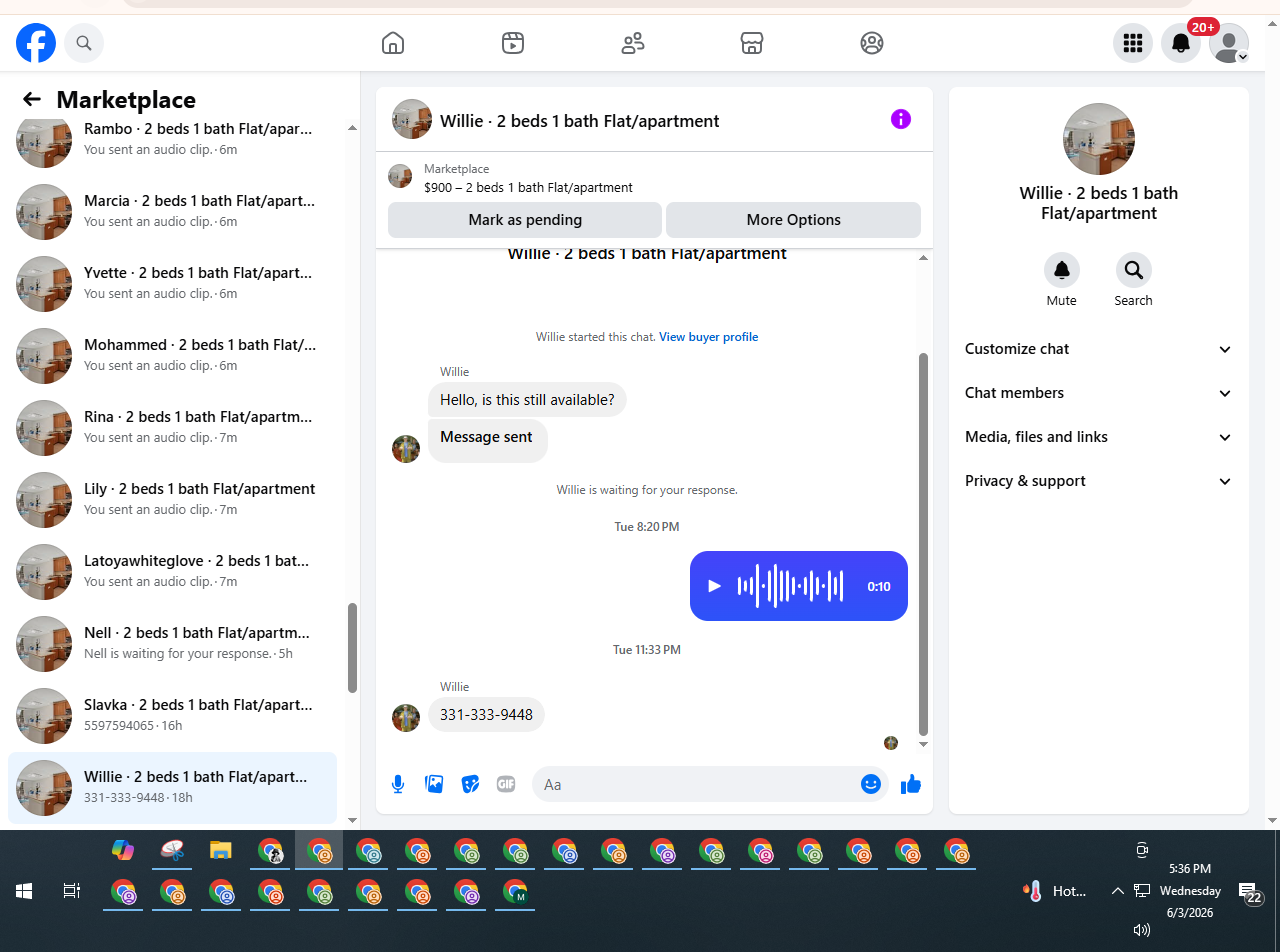Attach a photo using the image icon
Image resolution: width=1280 pixels, height=952 pixels.
(434, 784)
